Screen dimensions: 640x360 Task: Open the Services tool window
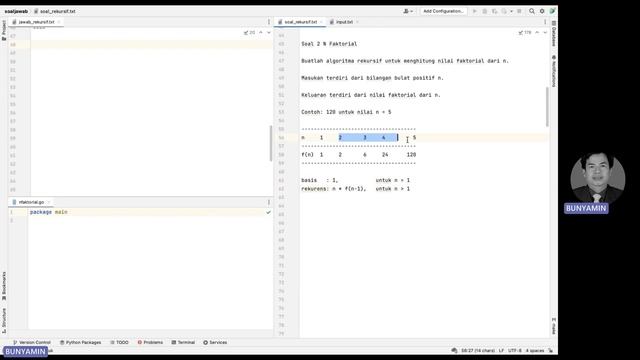(215, 342)
